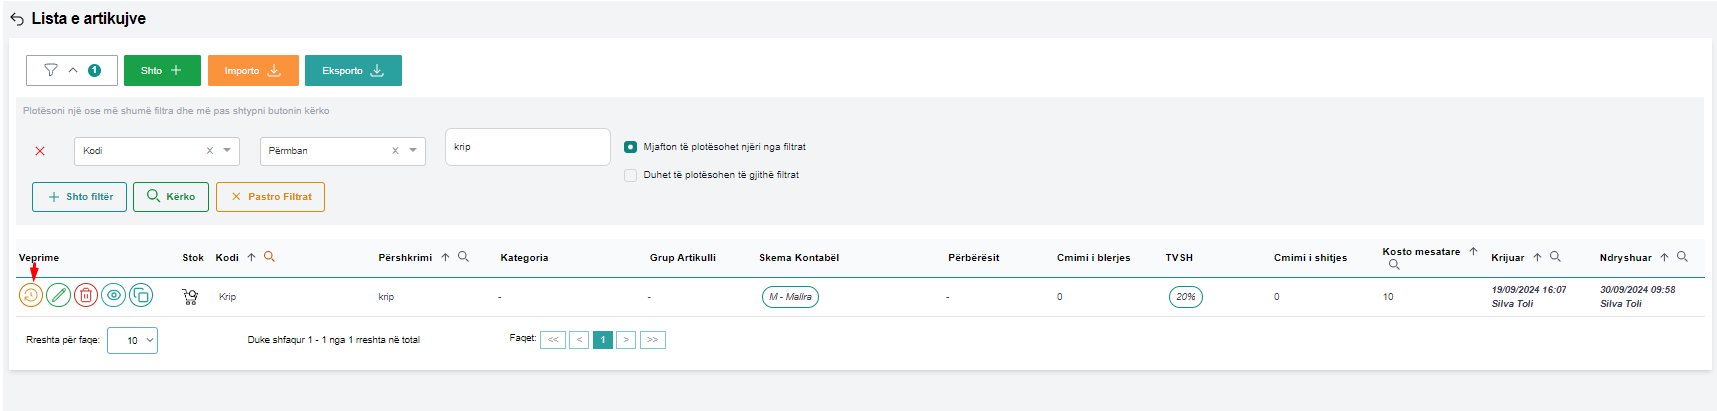The image size is (1717, 411).
Task: Click the orange history icon in Krip row
Action: (x=31, y=295)
